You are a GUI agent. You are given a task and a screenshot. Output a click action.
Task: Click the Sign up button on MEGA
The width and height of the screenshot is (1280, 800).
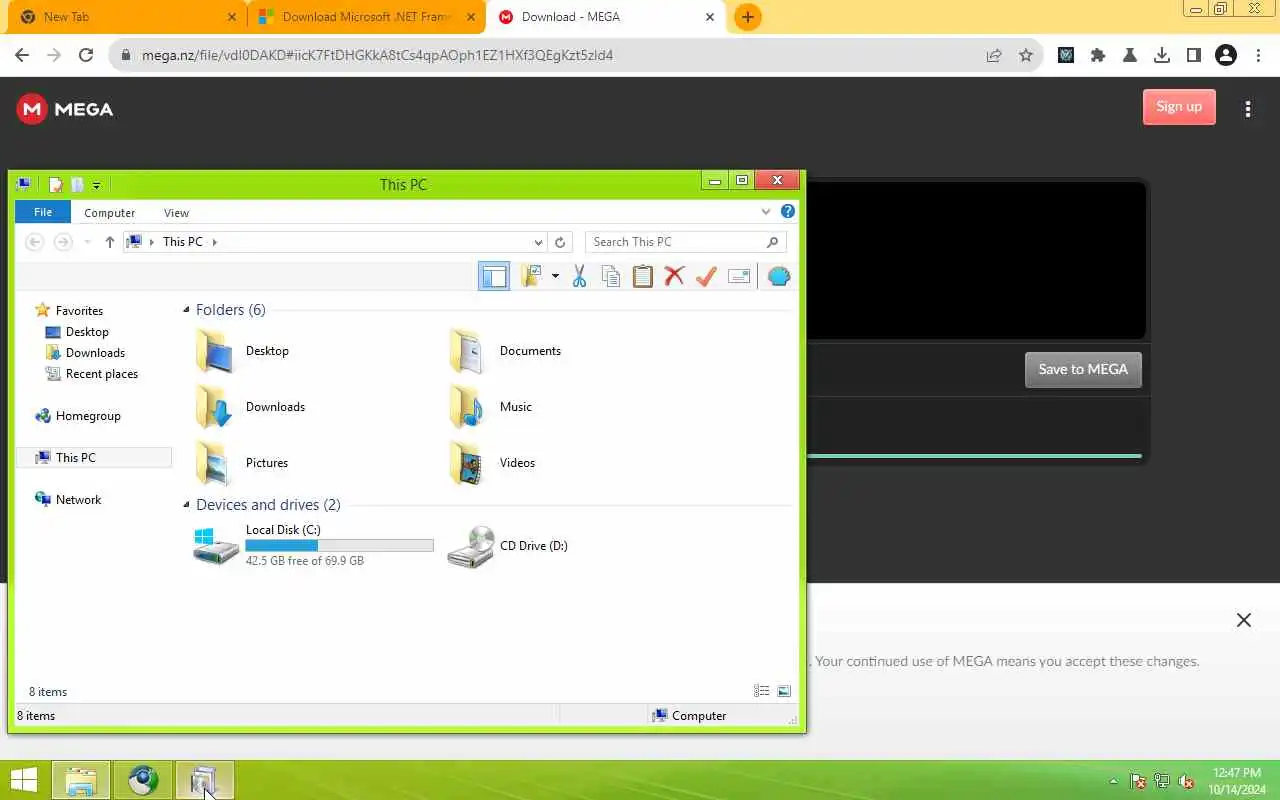tap(1179, 107)
